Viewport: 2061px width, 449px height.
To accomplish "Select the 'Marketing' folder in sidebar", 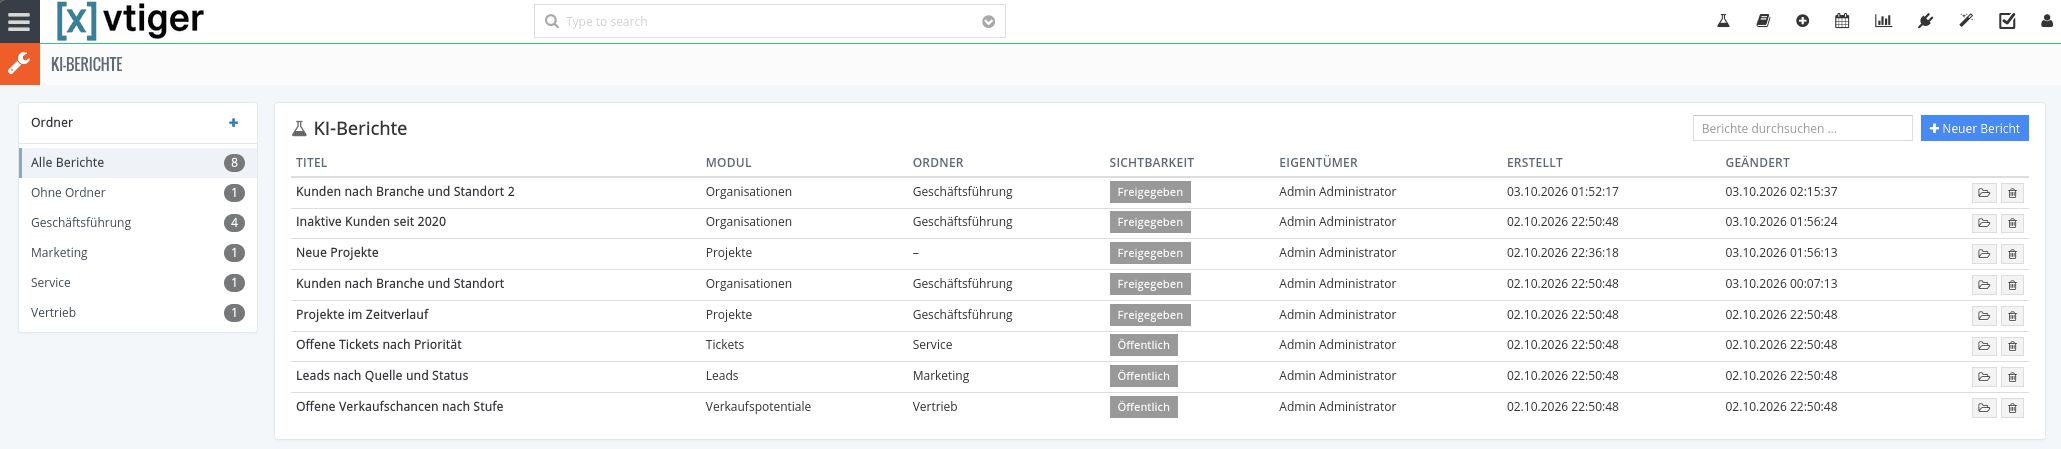I will (x=138, y=252).
